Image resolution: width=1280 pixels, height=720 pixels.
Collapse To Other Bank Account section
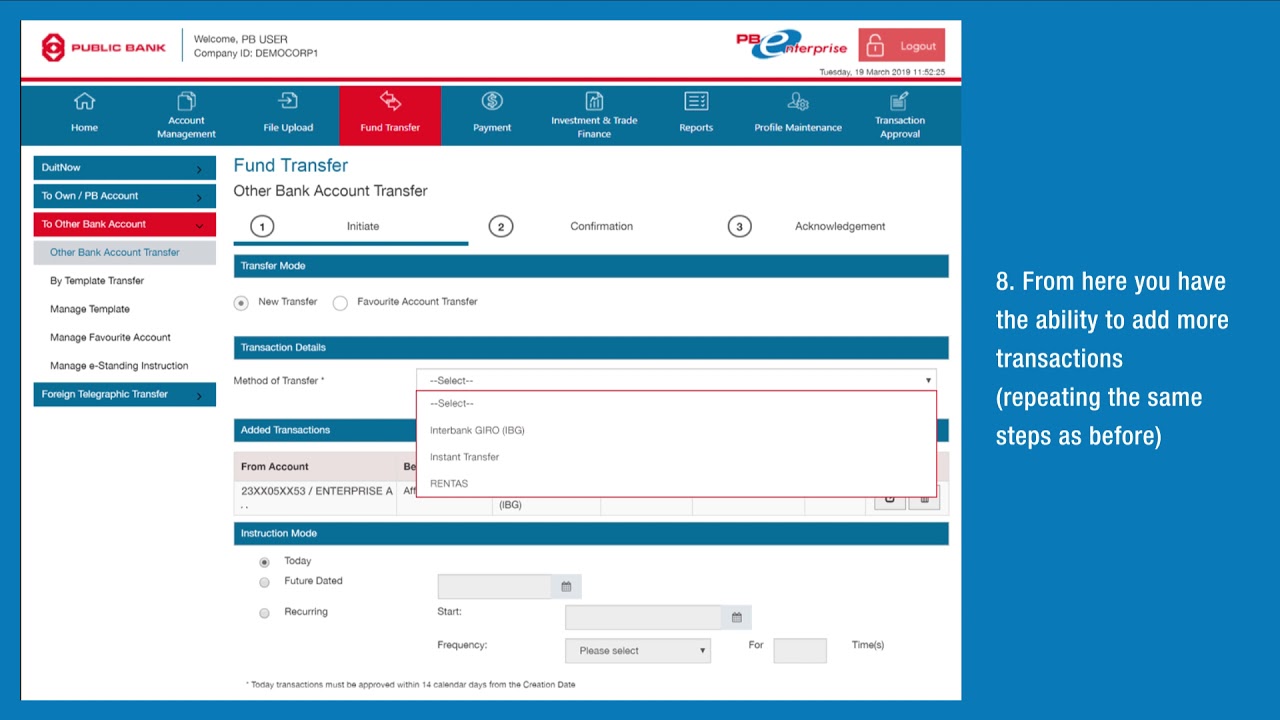pos(124,224)
